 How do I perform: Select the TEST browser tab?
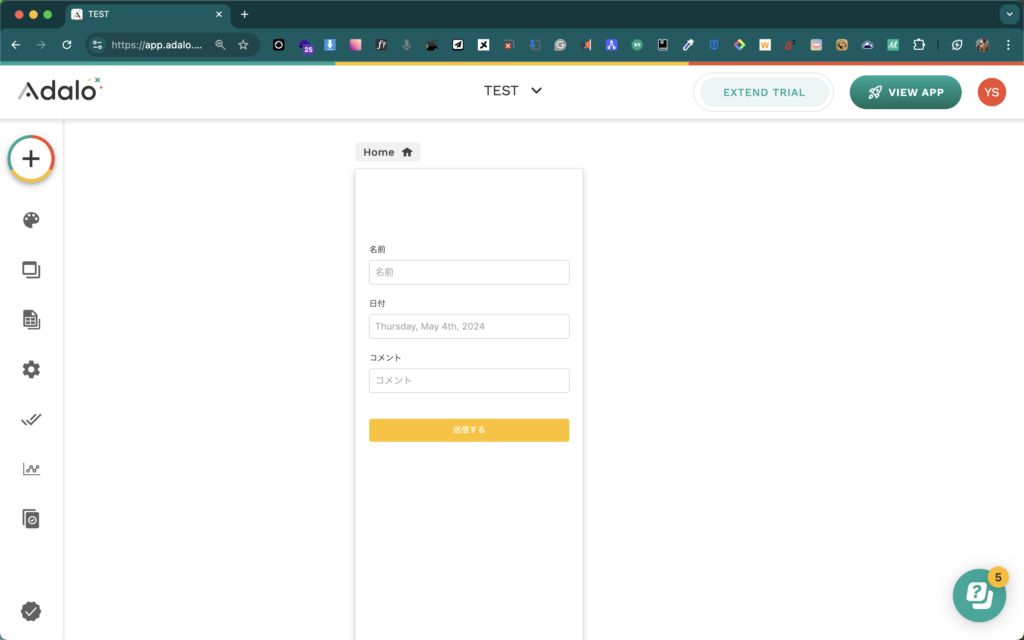click(x=148, y=14)
